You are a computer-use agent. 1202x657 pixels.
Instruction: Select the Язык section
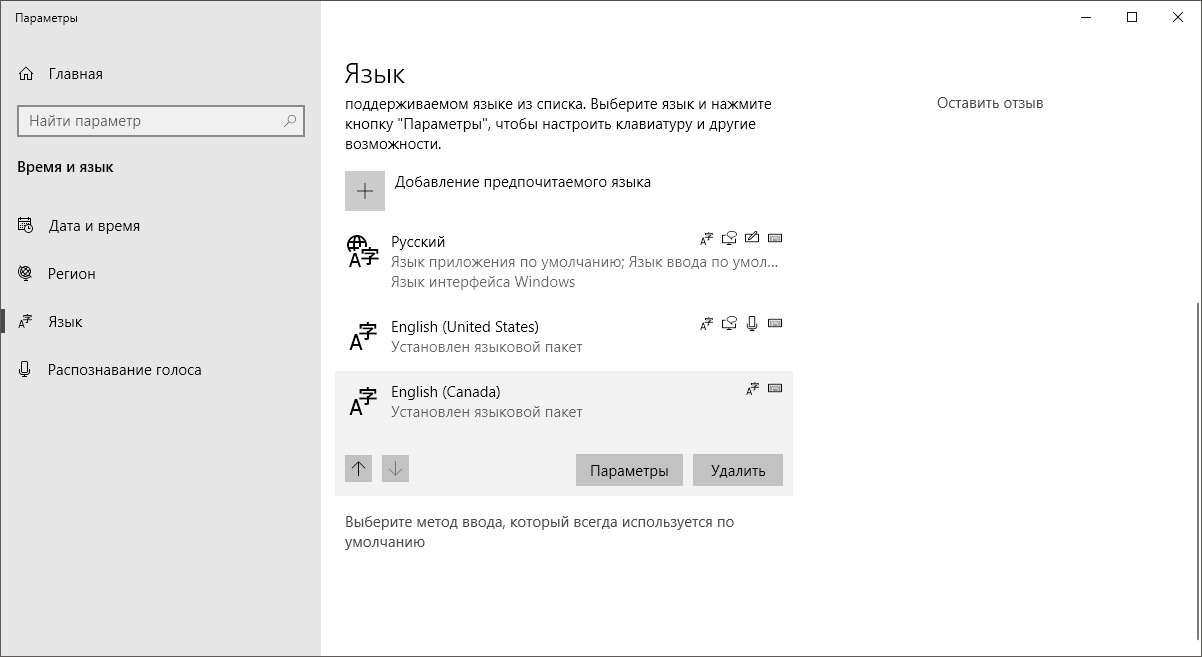click(160, 322)
